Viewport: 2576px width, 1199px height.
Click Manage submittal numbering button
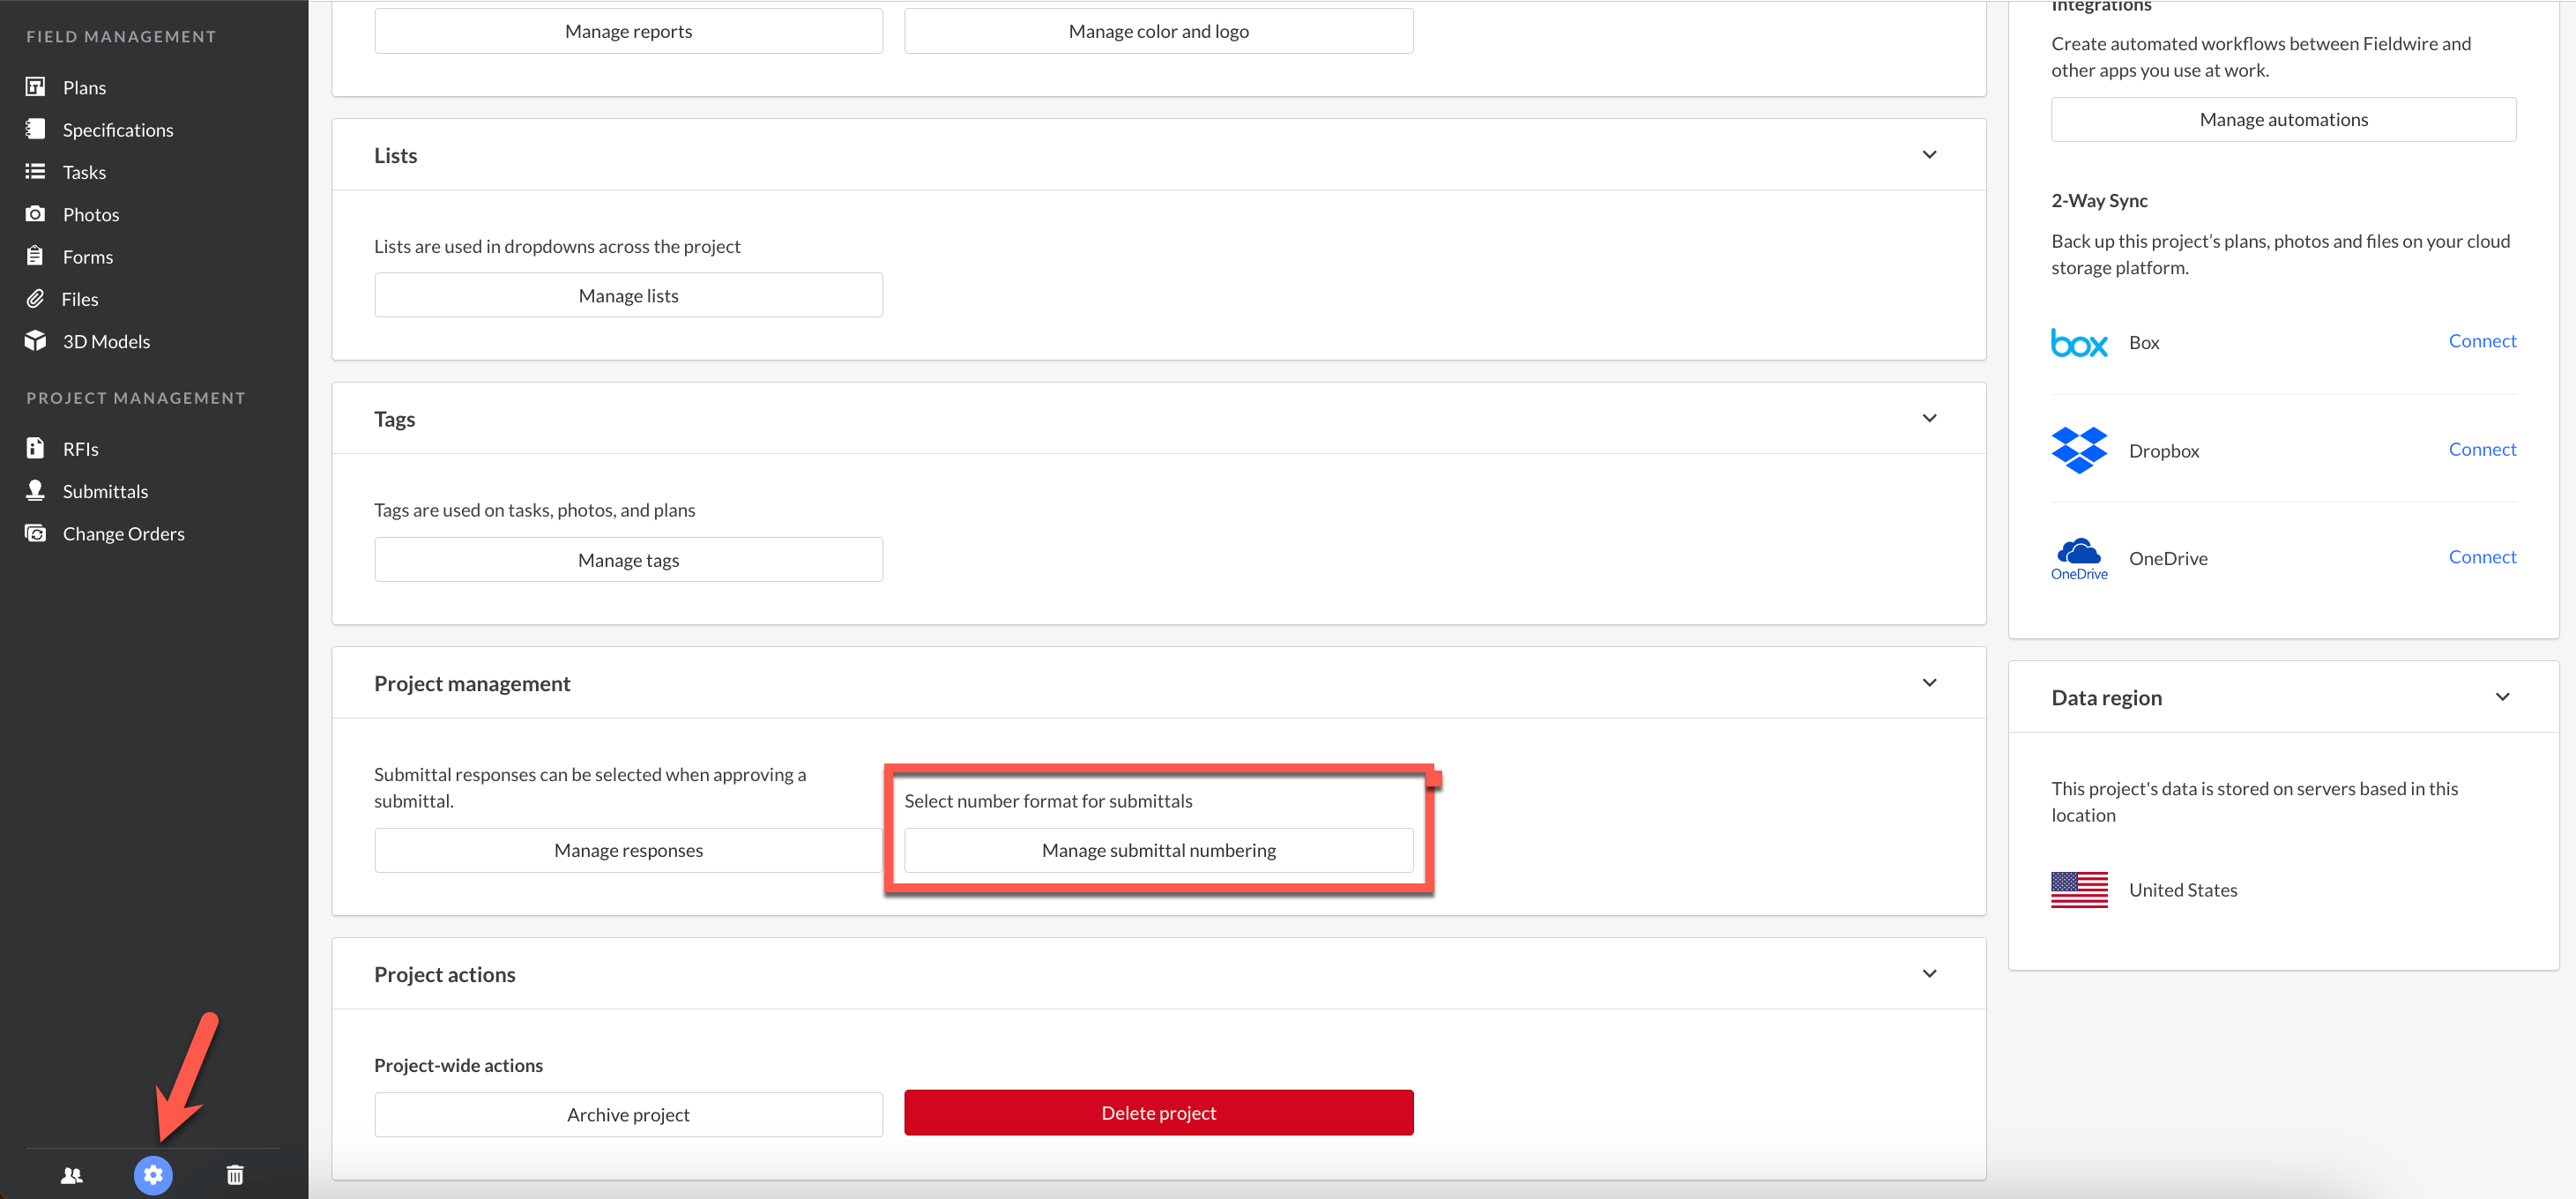pyautogui.click(x=1158, y=850)
